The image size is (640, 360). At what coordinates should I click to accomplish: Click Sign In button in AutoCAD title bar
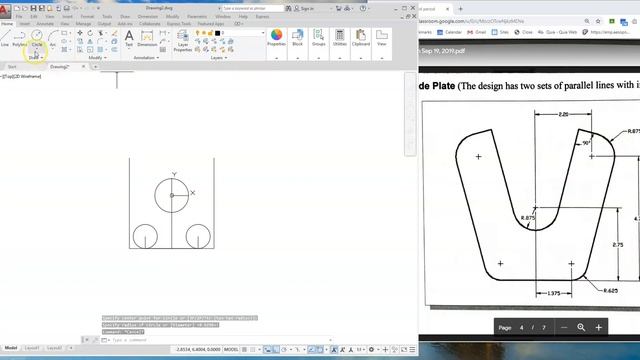coord(304,8)
